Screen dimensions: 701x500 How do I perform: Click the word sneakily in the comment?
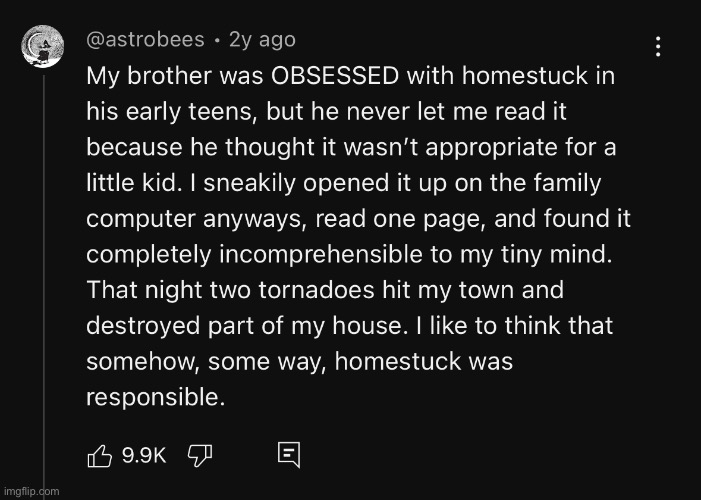(x=249, y=183)
